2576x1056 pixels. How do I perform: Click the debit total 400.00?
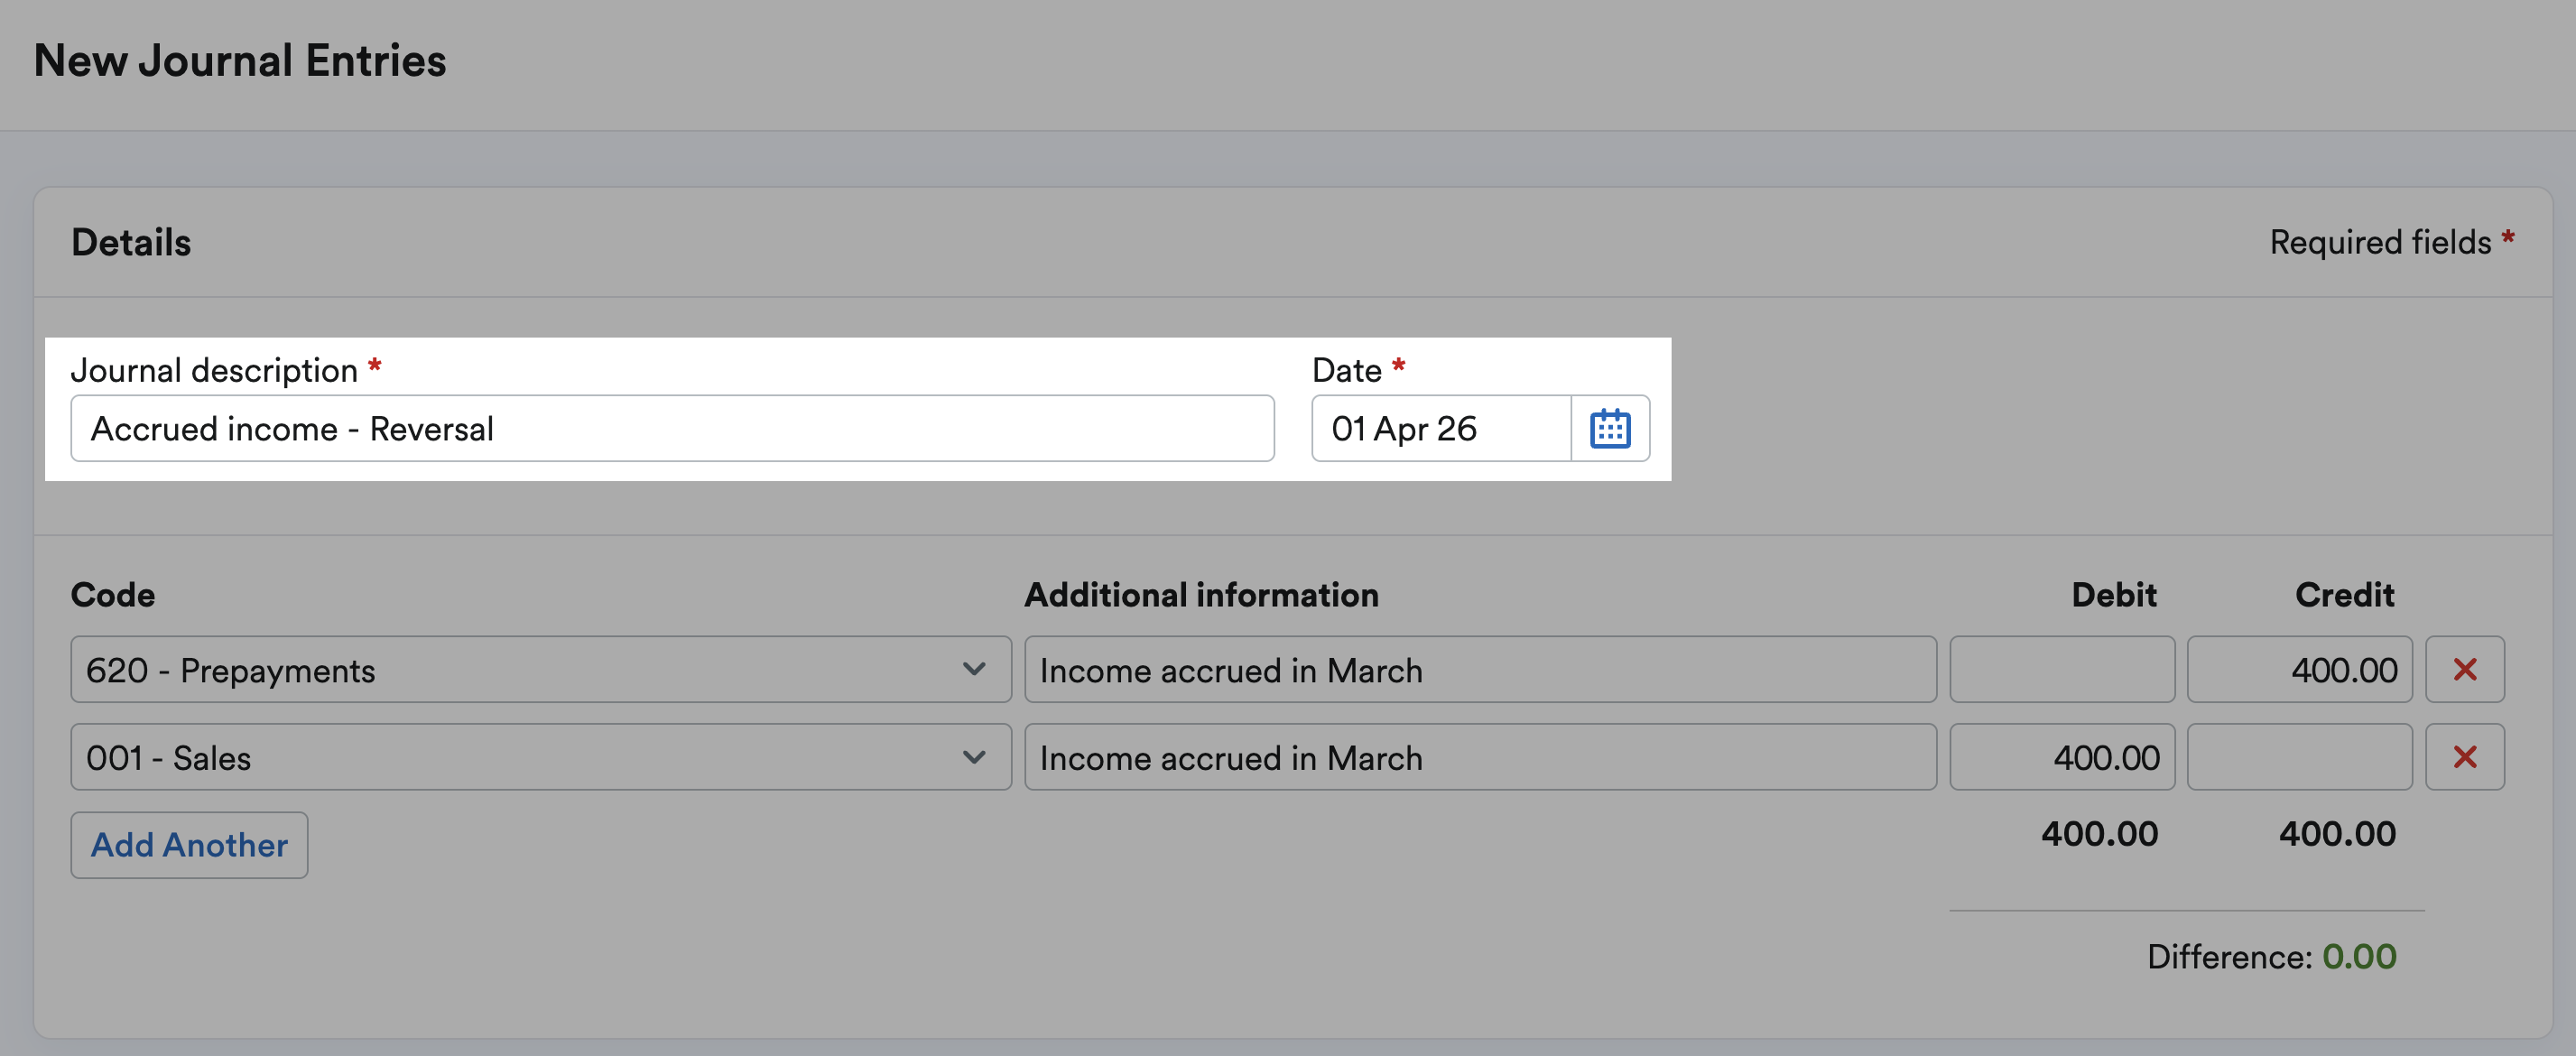[2099, 834]
